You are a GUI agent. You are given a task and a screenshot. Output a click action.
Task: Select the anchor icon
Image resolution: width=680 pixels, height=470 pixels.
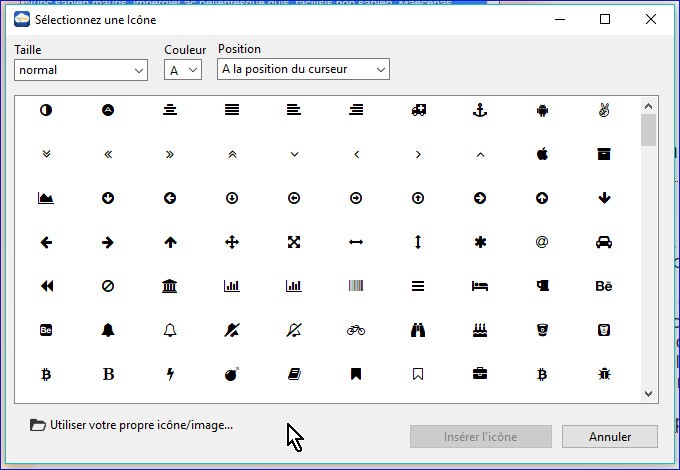point(479,110)
